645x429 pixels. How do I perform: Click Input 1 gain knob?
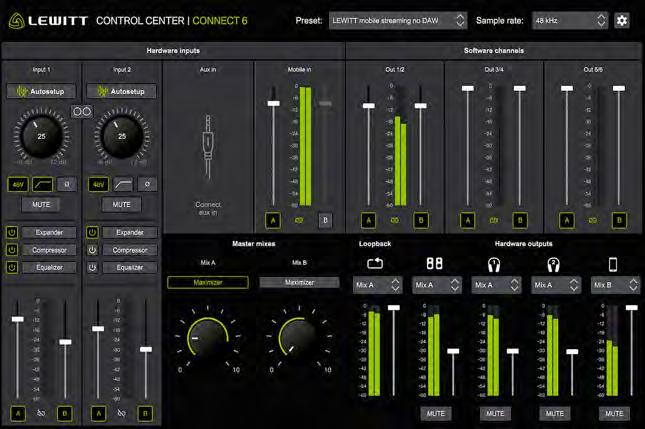pos(41,136)
